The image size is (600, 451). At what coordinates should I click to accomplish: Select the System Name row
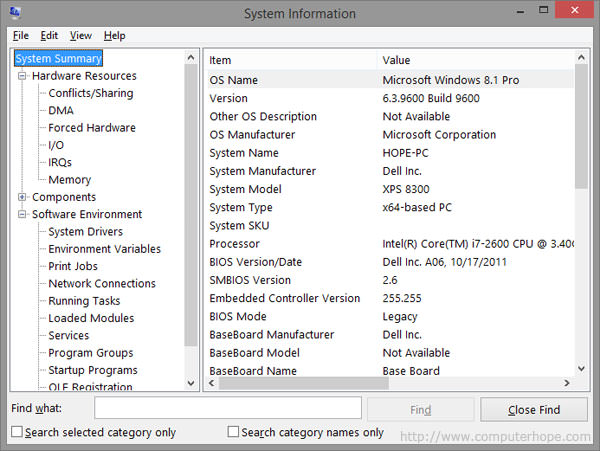(390, 153)
